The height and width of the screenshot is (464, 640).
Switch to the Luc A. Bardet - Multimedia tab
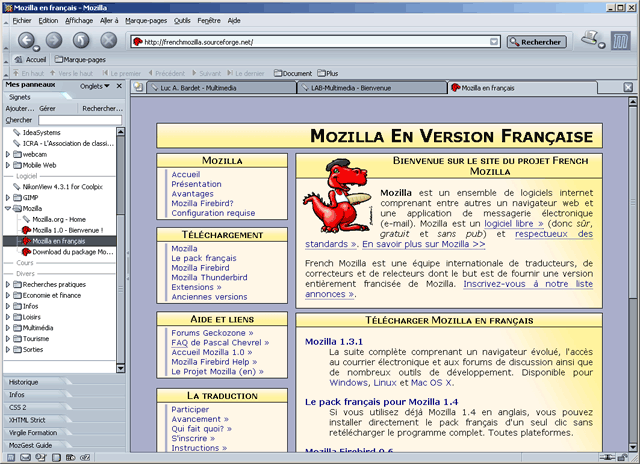[x=221, y=88]
